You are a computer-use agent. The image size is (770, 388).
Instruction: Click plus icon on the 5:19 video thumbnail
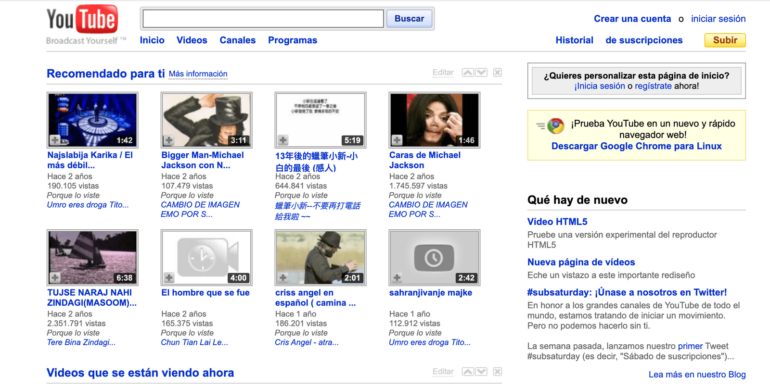283,140
